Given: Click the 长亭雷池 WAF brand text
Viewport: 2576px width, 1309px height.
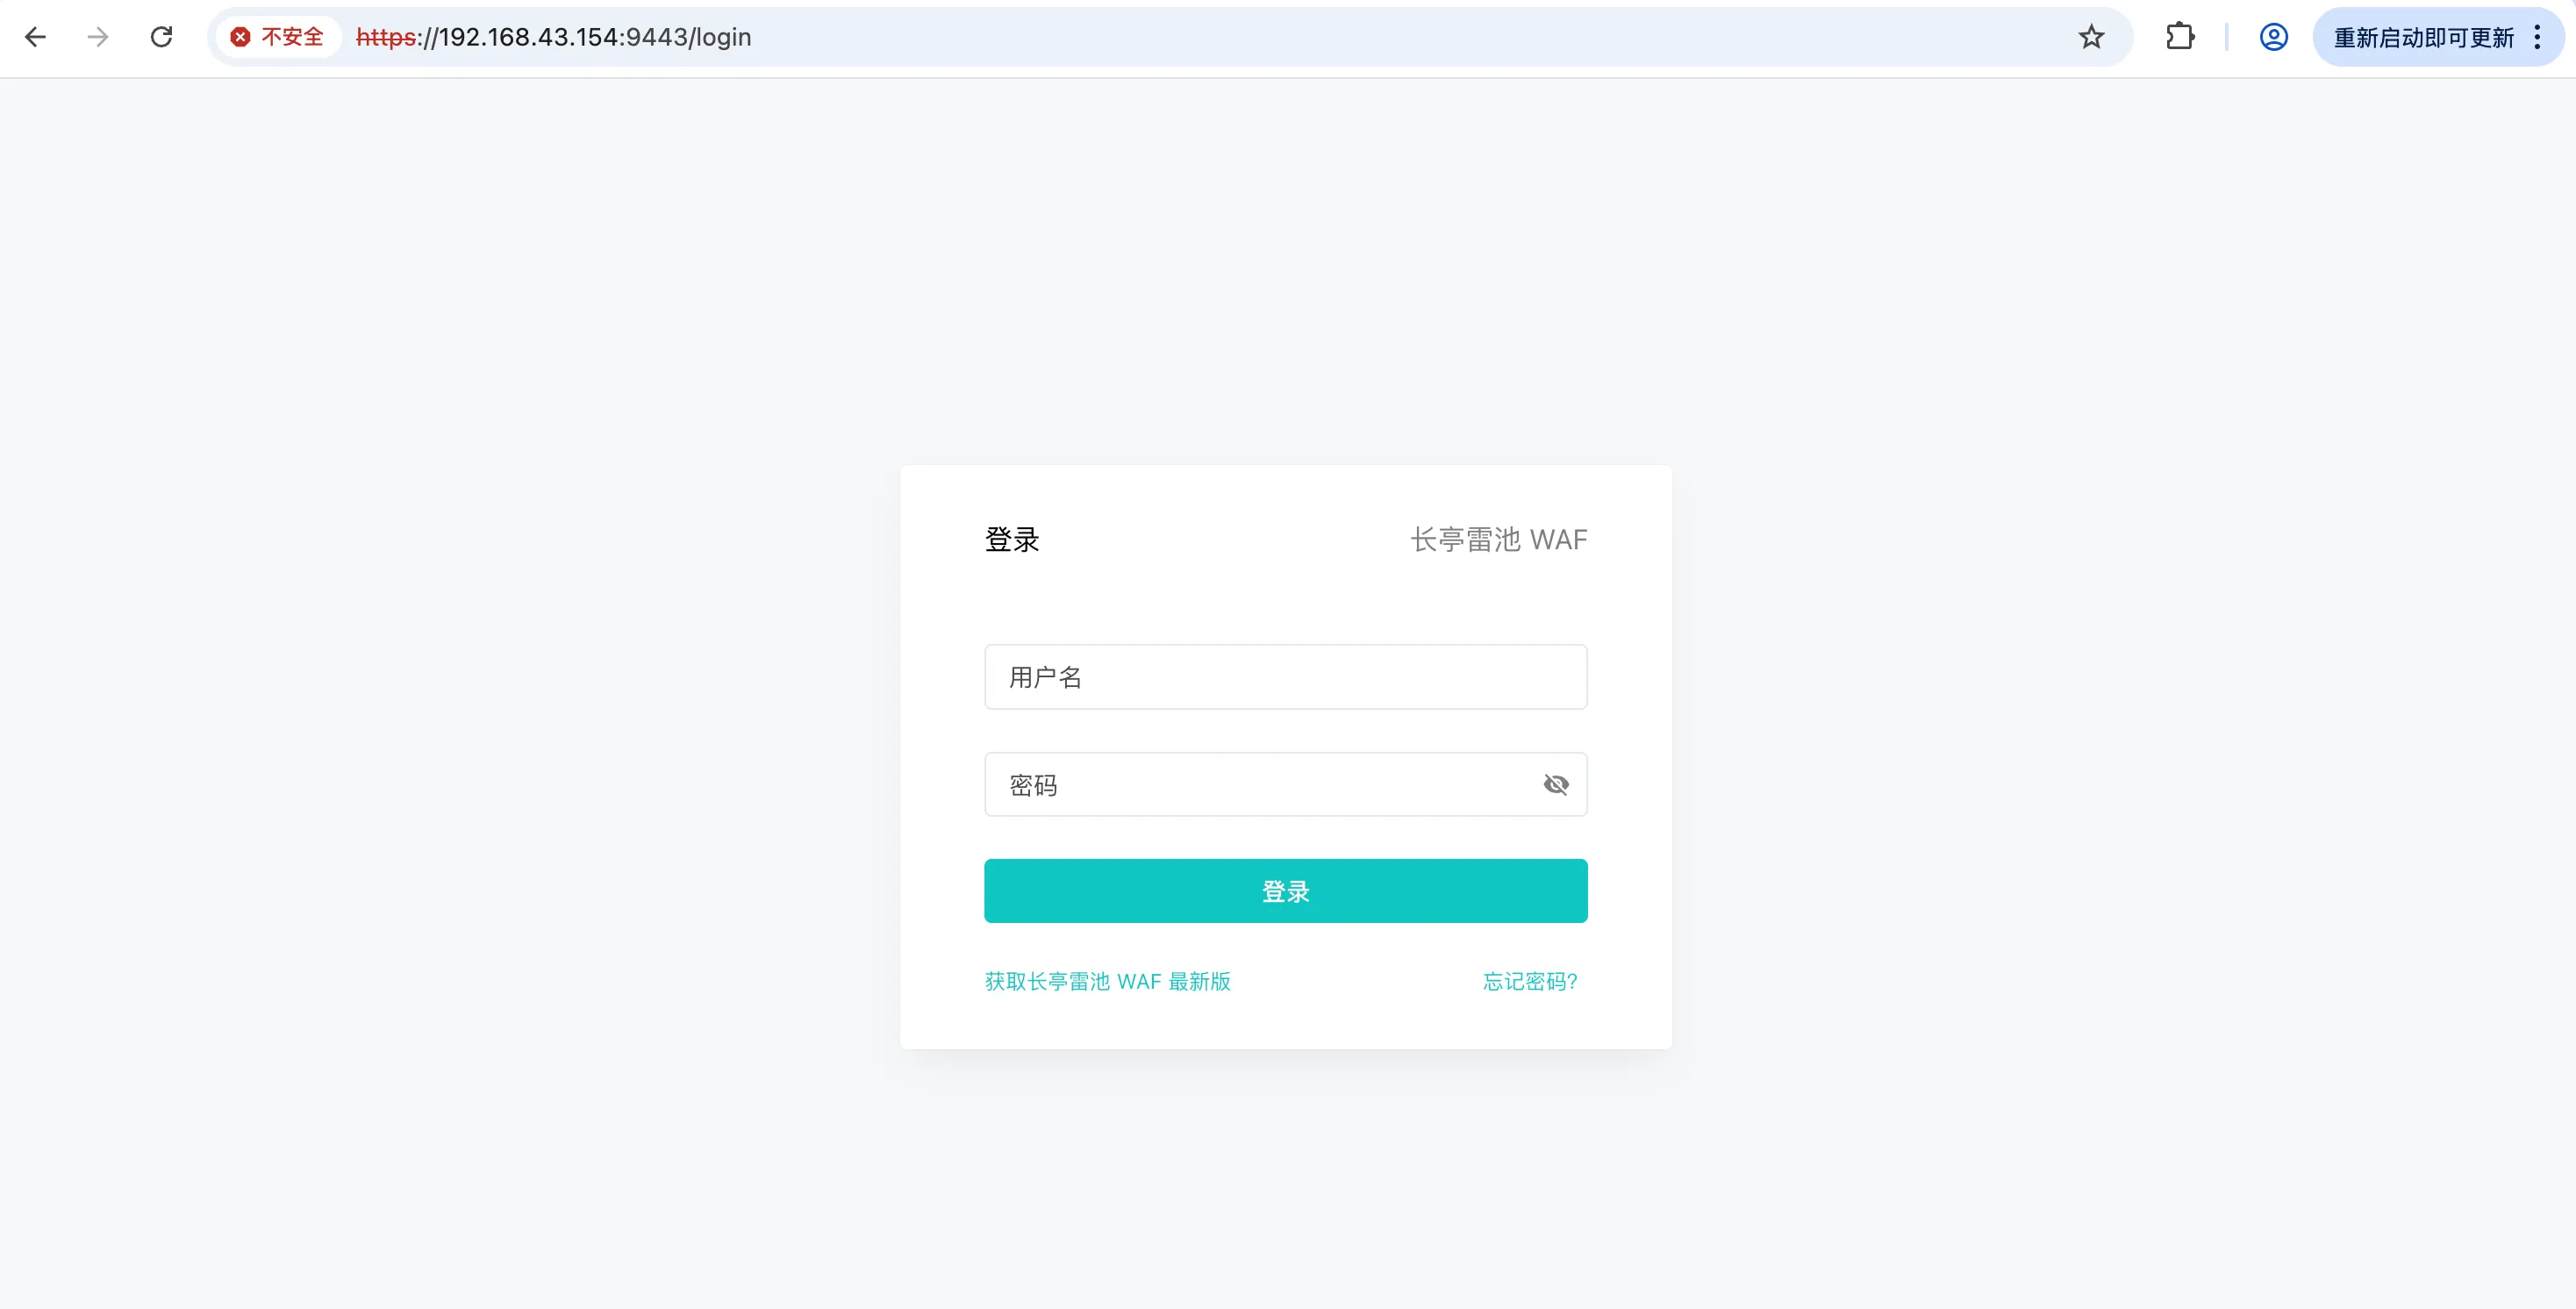Looking at the screenshot, I should click(x=1498, y=539).
